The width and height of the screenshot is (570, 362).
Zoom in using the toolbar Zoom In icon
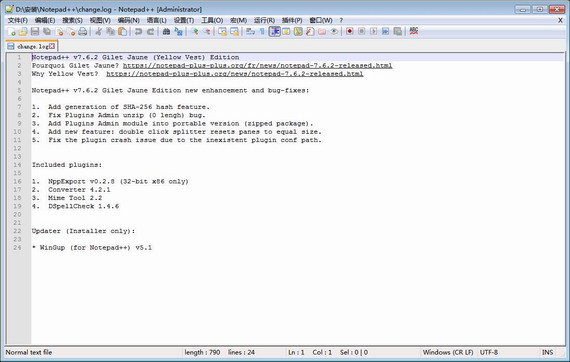click(x=194, y=32)
